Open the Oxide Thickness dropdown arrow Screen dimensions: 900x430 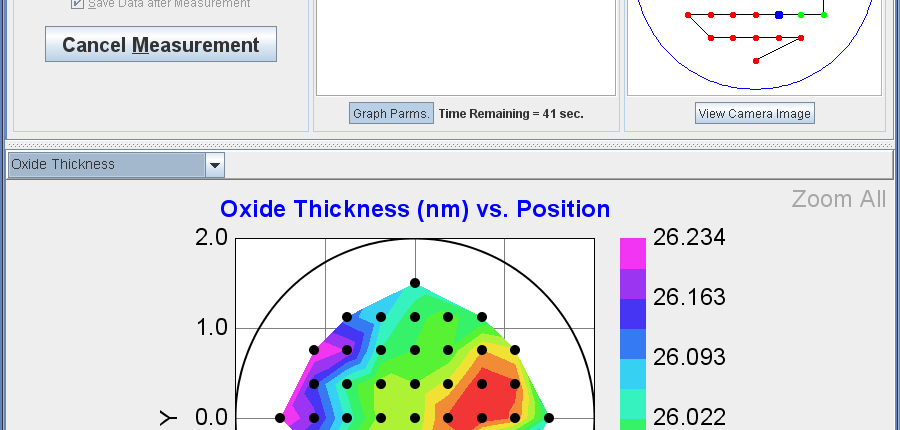[x=215, y=165]
